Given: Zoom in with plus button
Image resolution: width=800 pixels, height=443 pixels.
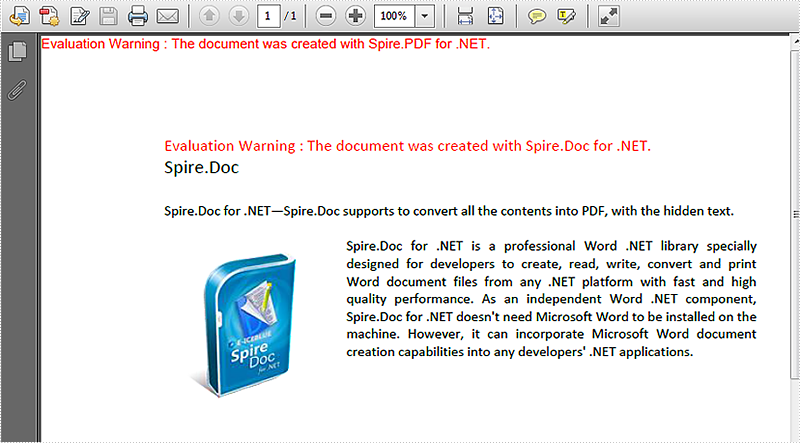Looking at the screenshot, I should (355, 16).
